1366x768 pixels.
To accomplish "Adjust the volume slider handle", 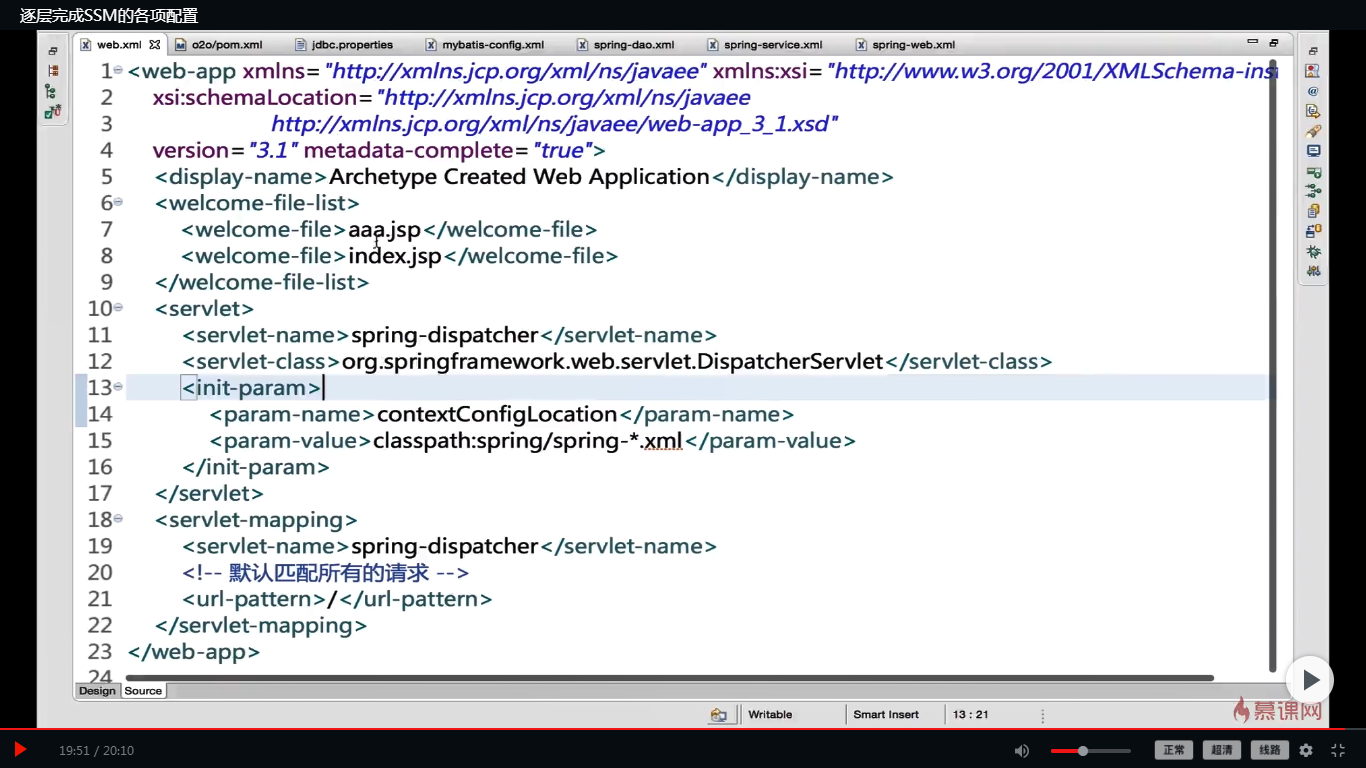I will pyautogui.click(x=1082, y=750).
